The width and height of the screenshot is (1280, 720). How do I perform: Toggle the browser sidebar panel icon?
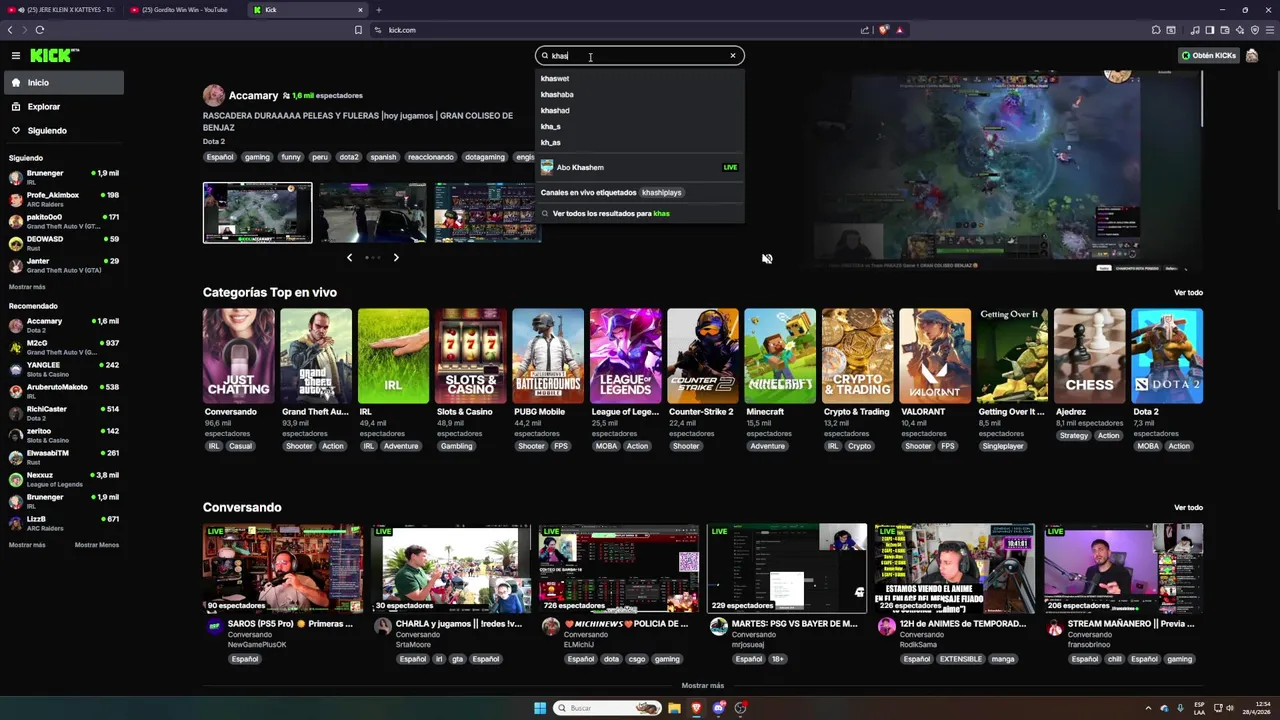[1210, 30]
